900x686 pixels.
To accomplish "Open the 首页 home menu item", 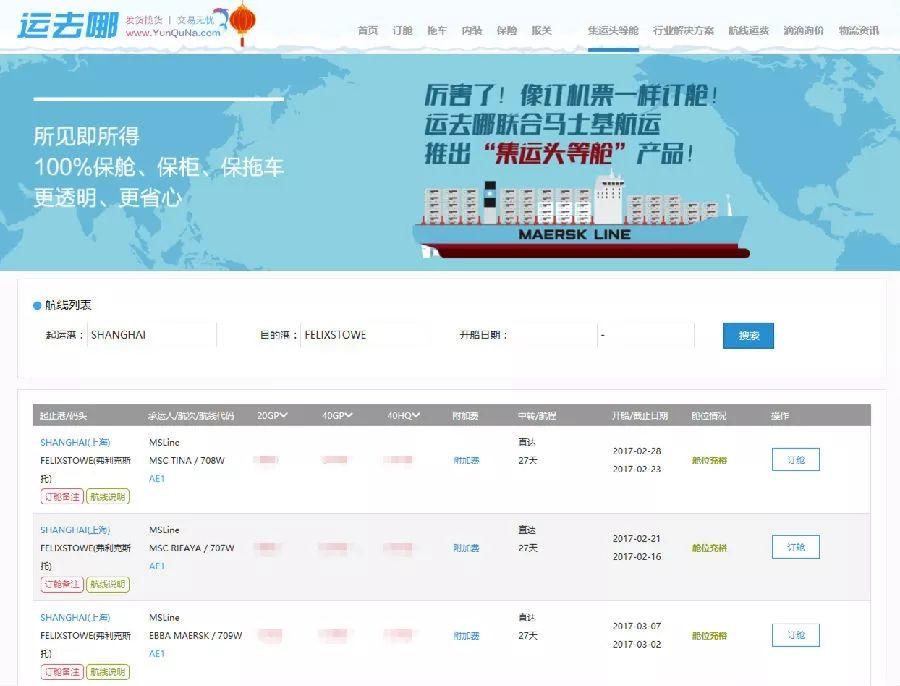I will [368, 30].
